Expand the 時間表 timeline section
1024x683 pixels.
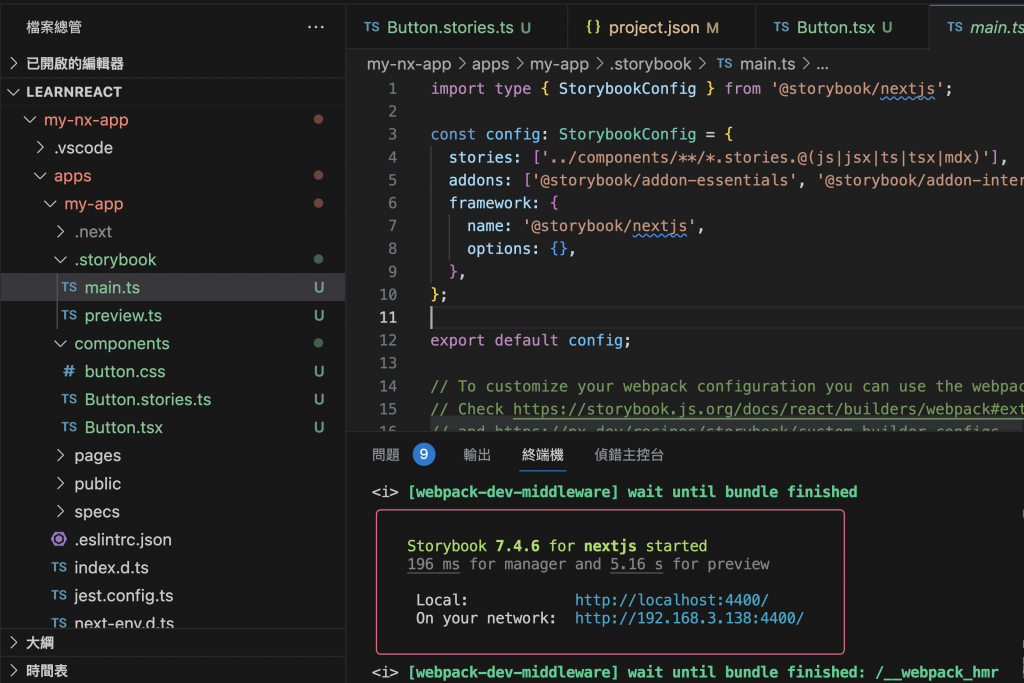pyautogui.click(x=14, y=671)
